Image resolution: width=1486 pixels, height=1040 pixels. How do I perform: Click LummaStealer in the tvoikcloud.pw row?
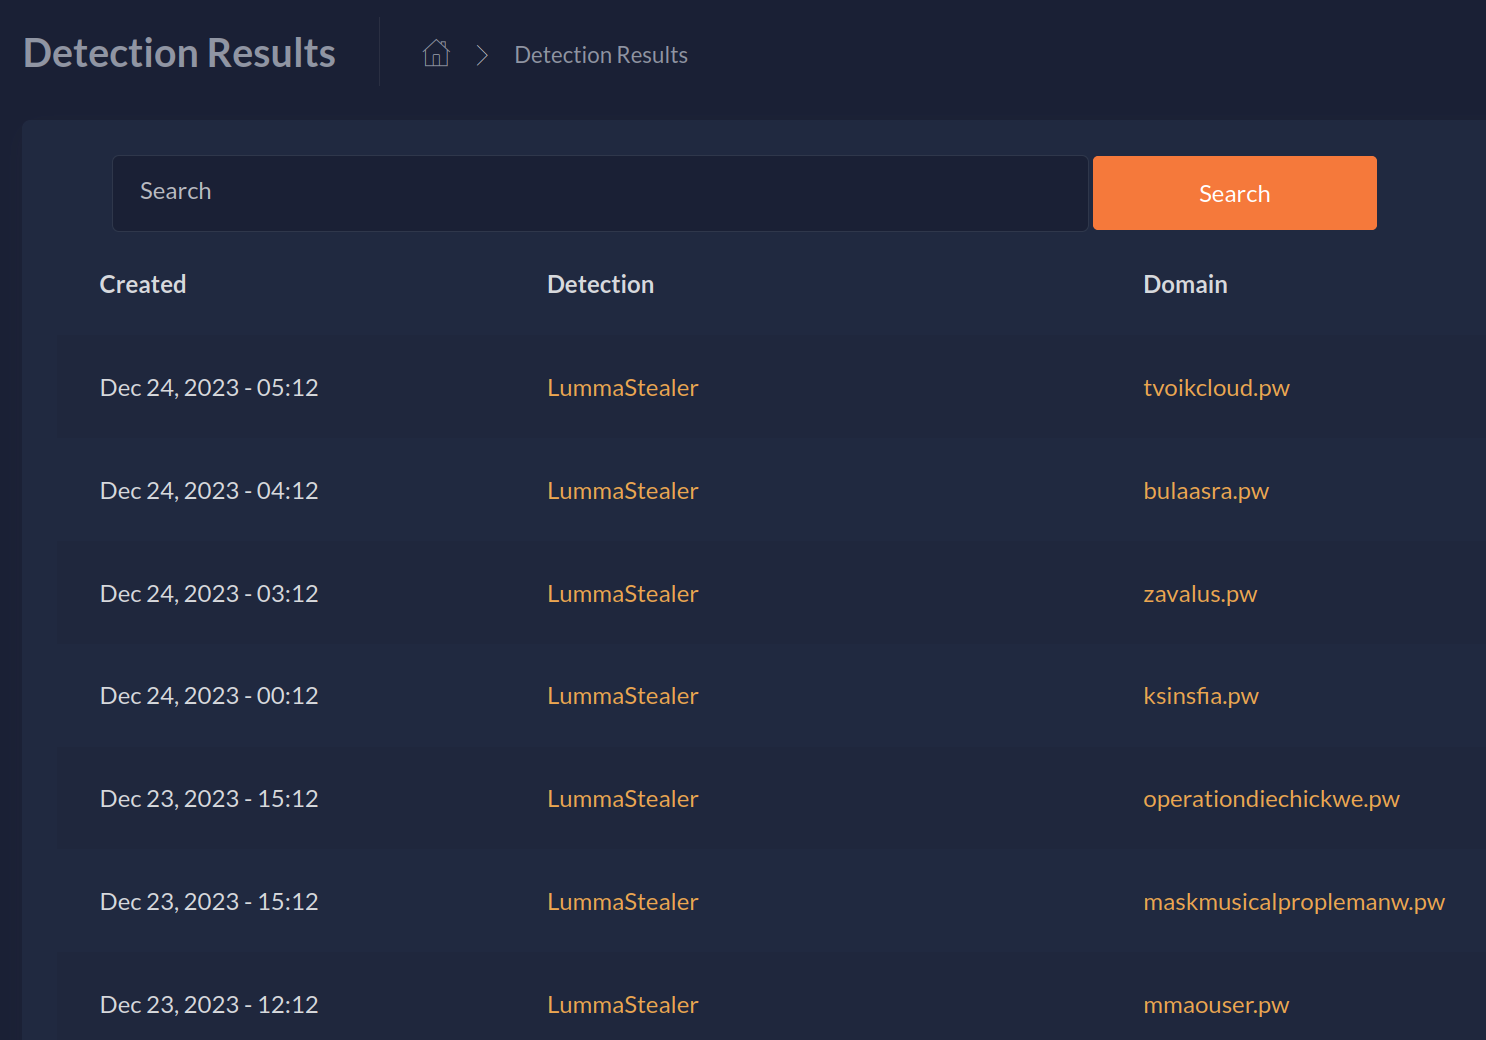pyautogui.click(x=622, y=388)
